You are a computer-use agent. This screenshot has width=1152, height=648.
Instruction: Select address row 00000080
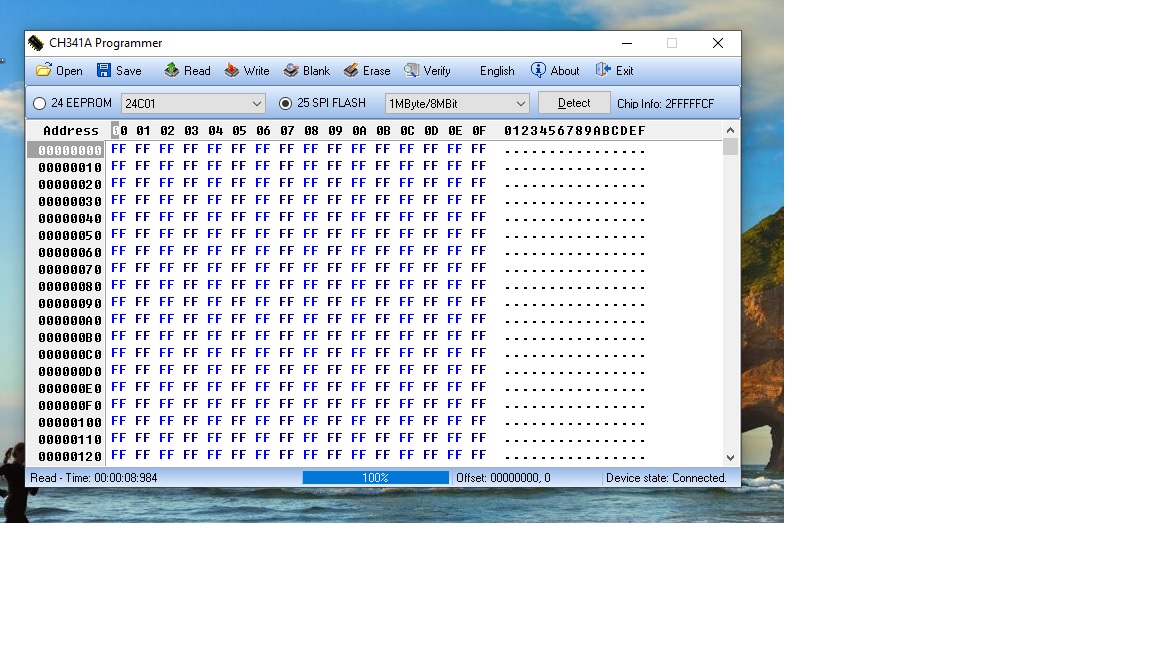point(70,287)
